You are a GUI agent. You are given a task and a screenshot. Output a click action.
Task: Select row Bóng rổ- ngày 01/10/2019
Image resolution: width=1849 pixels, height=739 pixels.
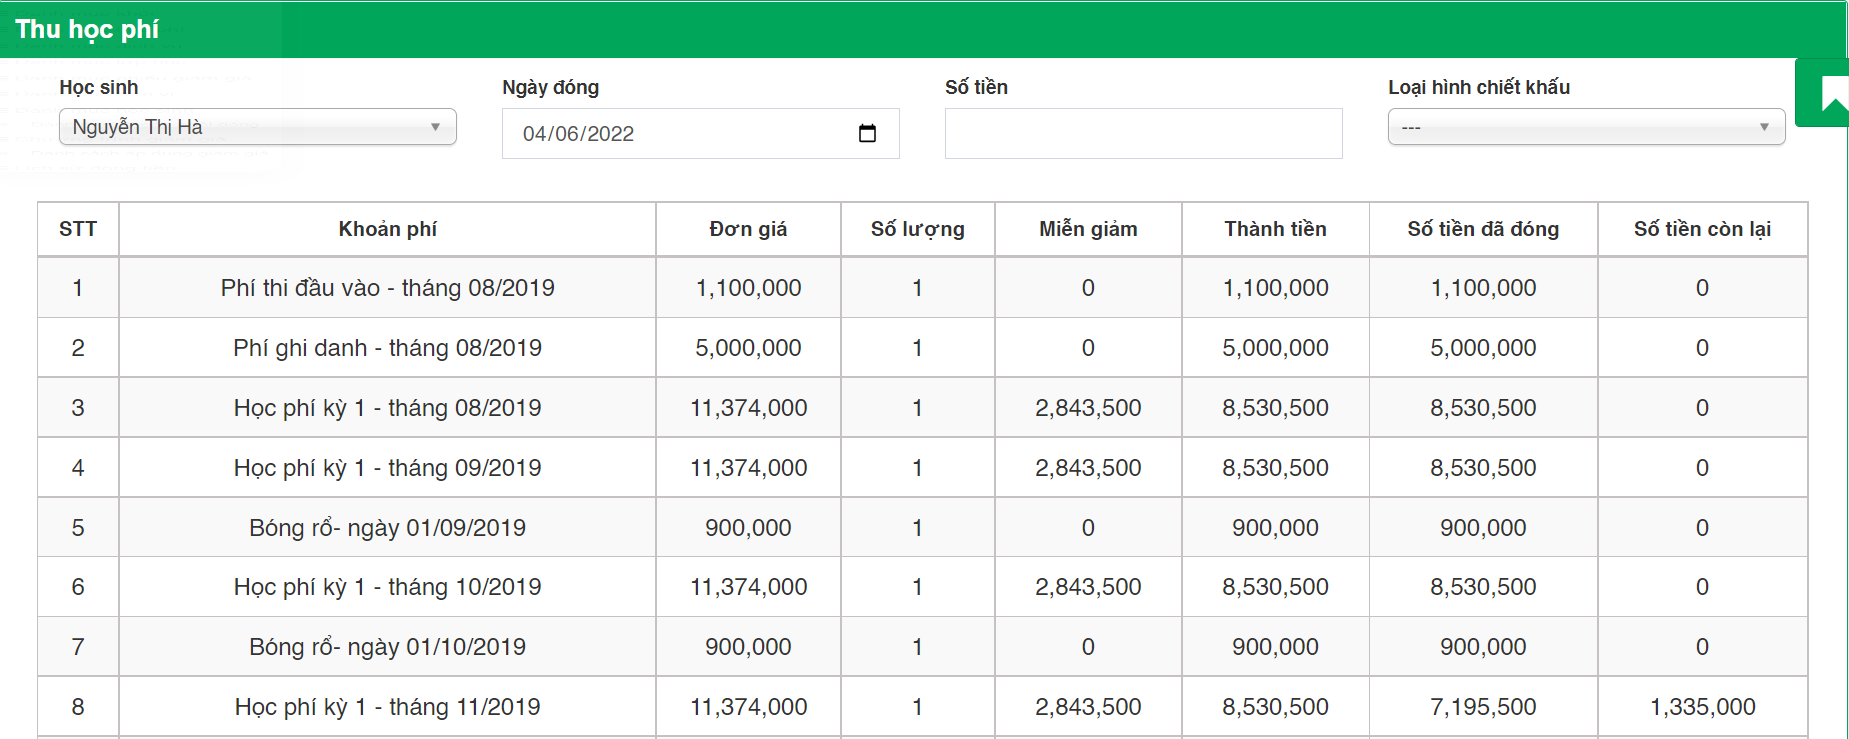click(387, 647)
